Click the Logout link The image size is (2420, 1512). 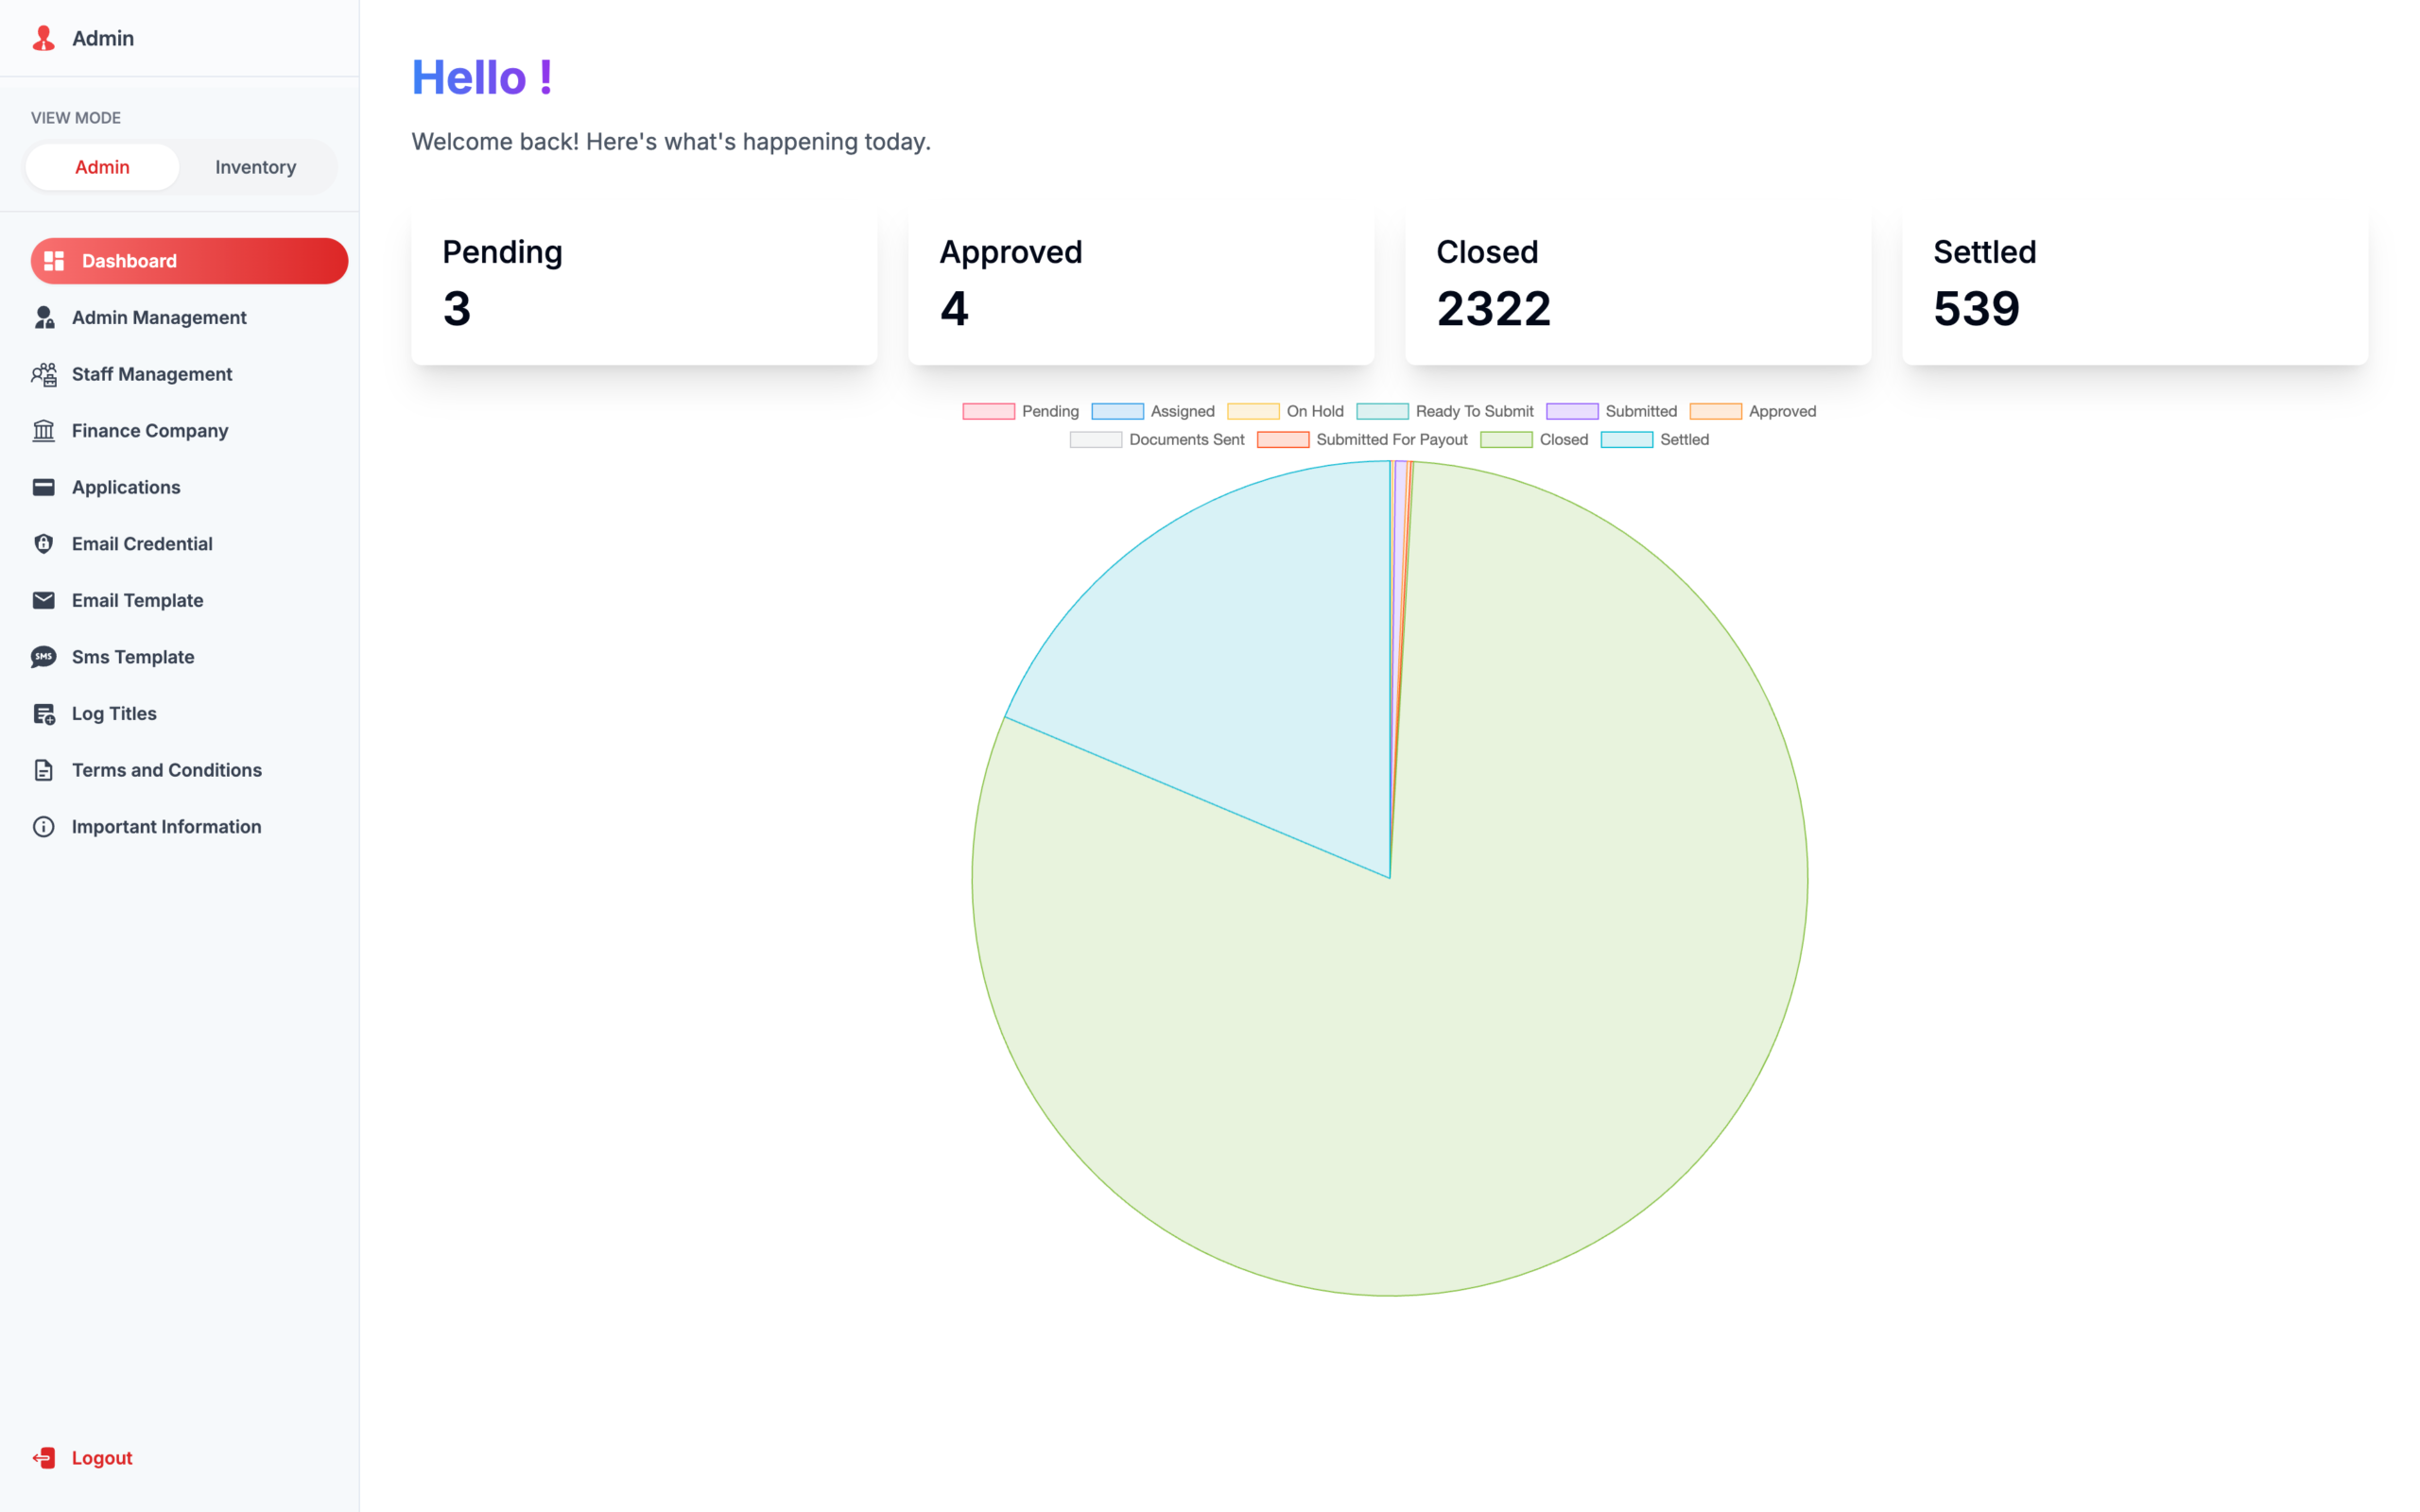[102, 1458]
